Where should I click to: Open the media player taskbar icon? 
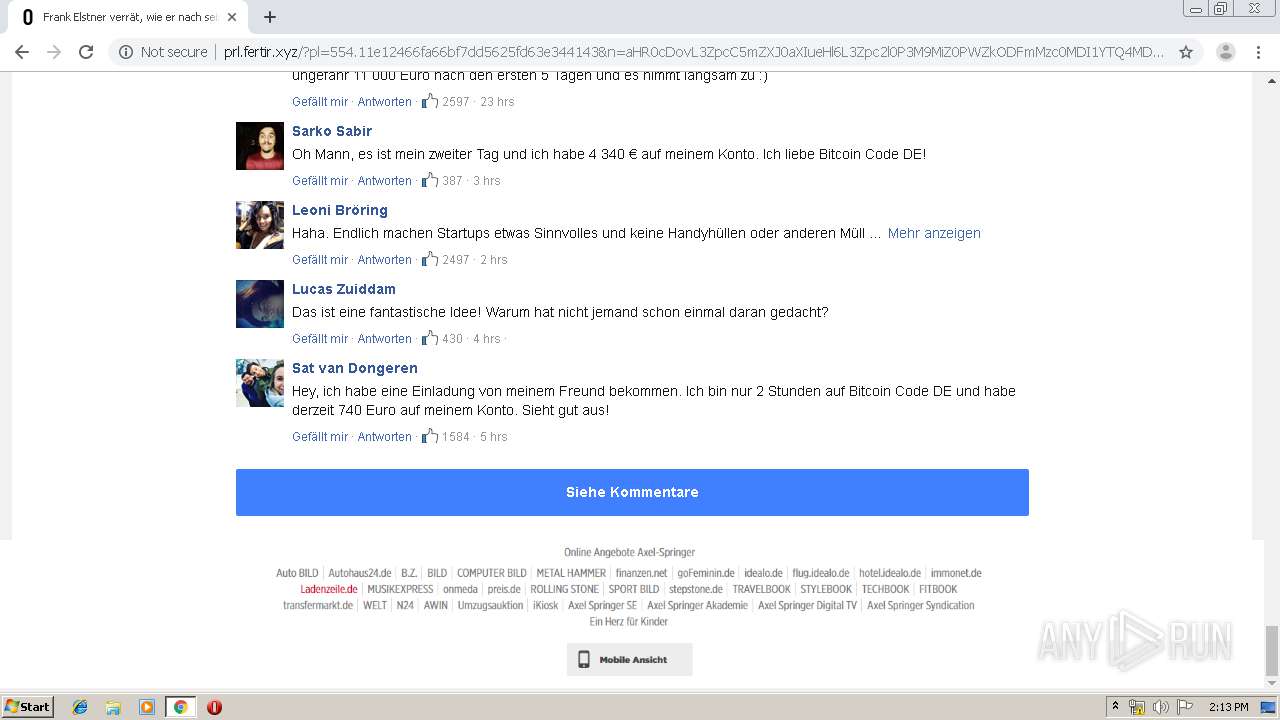point(147,707)
